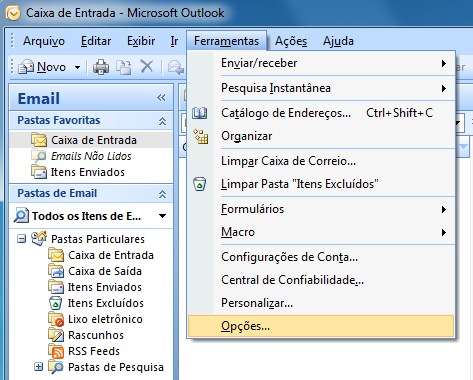The height and width of the screenshot is (380, 473).
Task: Open the Ajuda menu
Action: tap(338, 41)
